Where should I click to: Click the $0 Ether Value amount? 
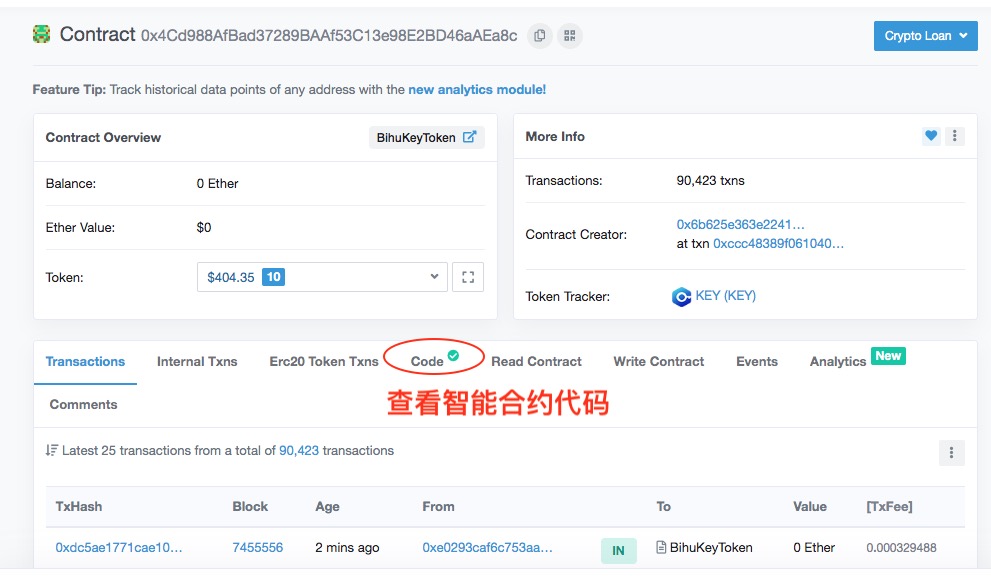(x=204, y=228)
